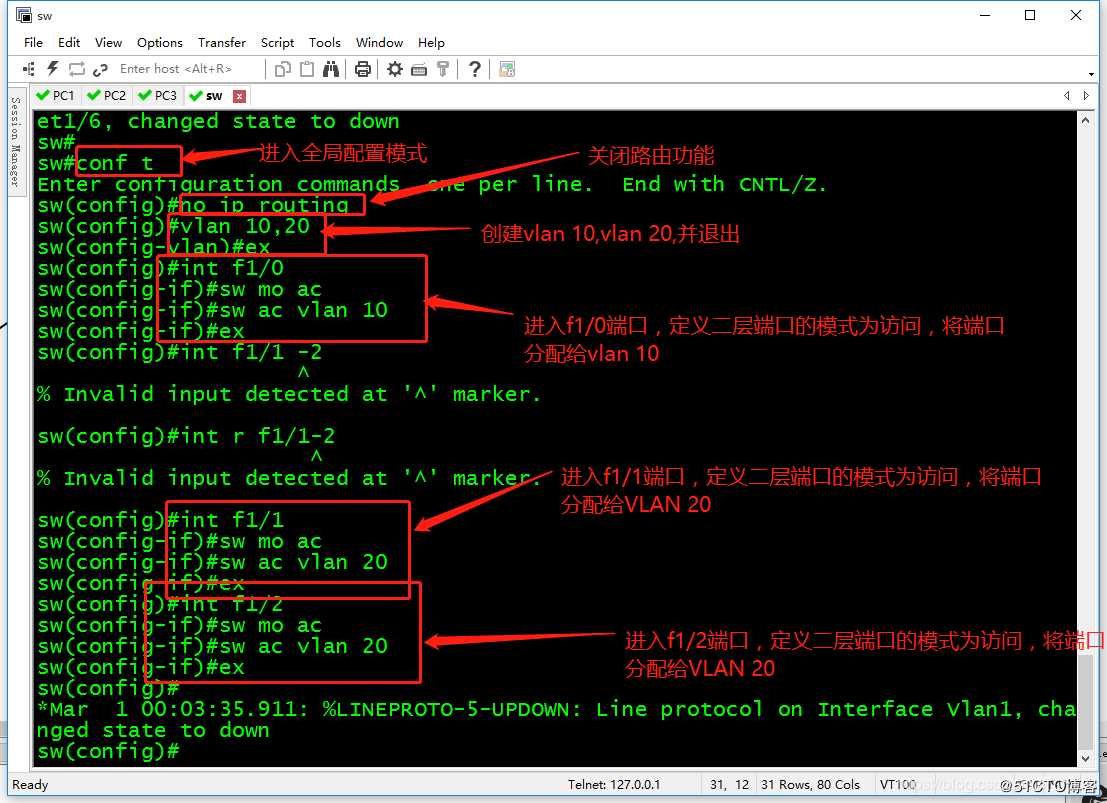The image size is (1107, 803).
Task: Click 'Enter configuration commands' terminal line
Action: coord(432,184)
